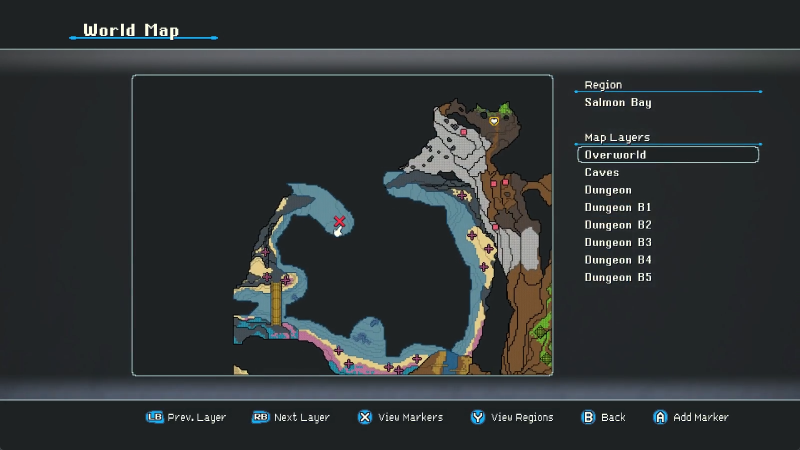Select the Caves map layer
Screen dimensions: 800x450
602,172
